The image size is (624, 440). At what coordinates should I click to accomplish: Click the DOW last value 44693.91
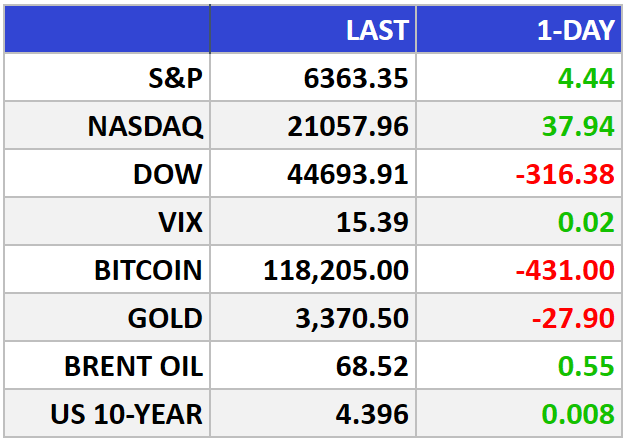pos(348,174)
